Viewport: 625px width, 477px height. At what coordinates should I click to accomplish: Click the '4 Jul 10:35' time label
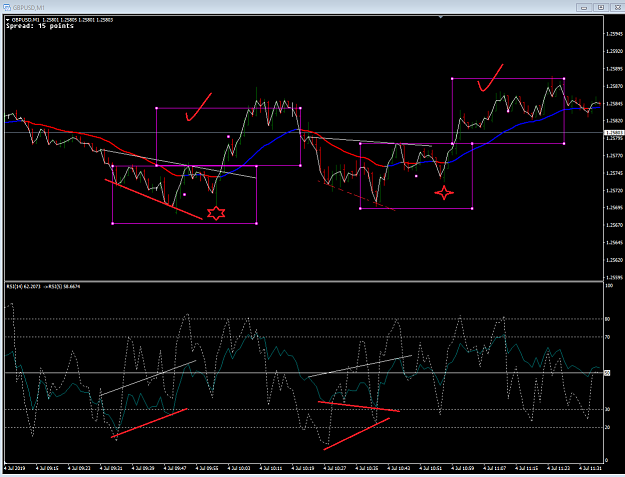coord(367,468)
